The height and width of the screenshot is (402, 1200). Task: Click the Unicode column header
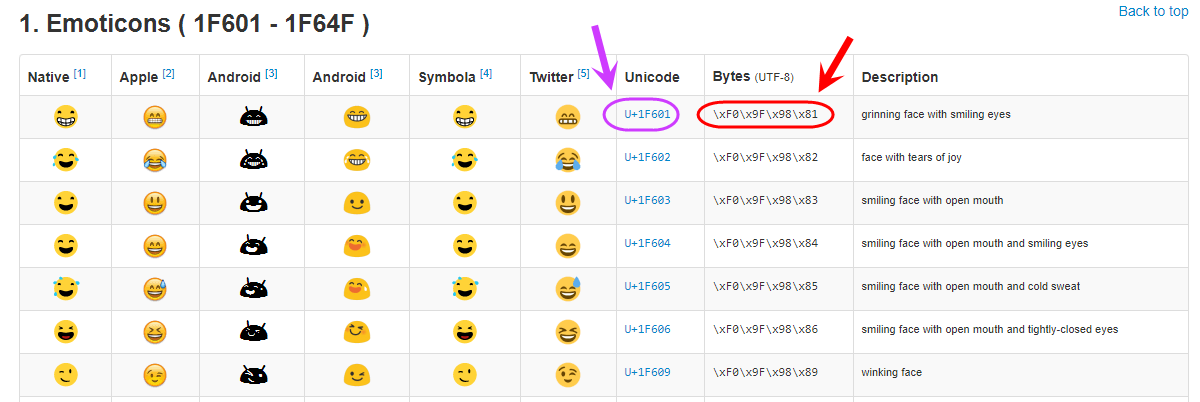[652, 77]
